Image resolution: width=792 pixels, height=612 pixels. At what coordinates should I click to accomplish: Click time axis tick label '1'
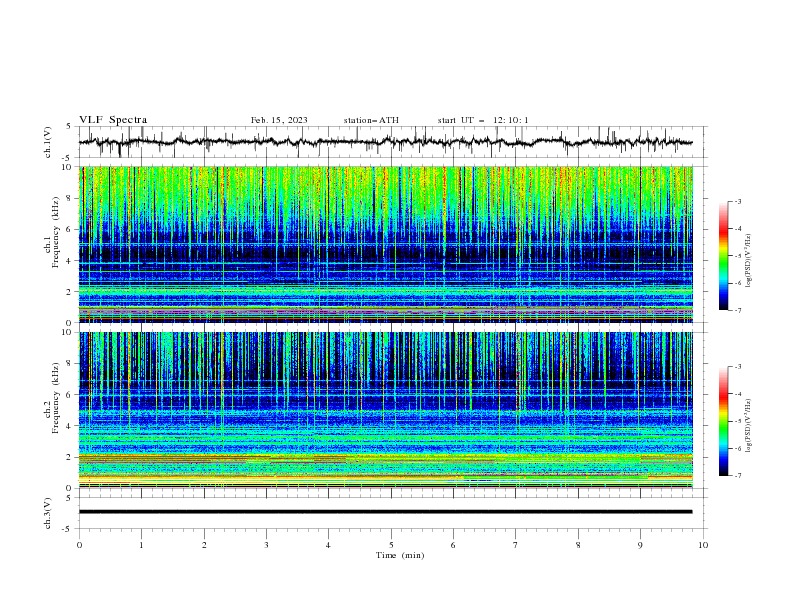[141, 545]
